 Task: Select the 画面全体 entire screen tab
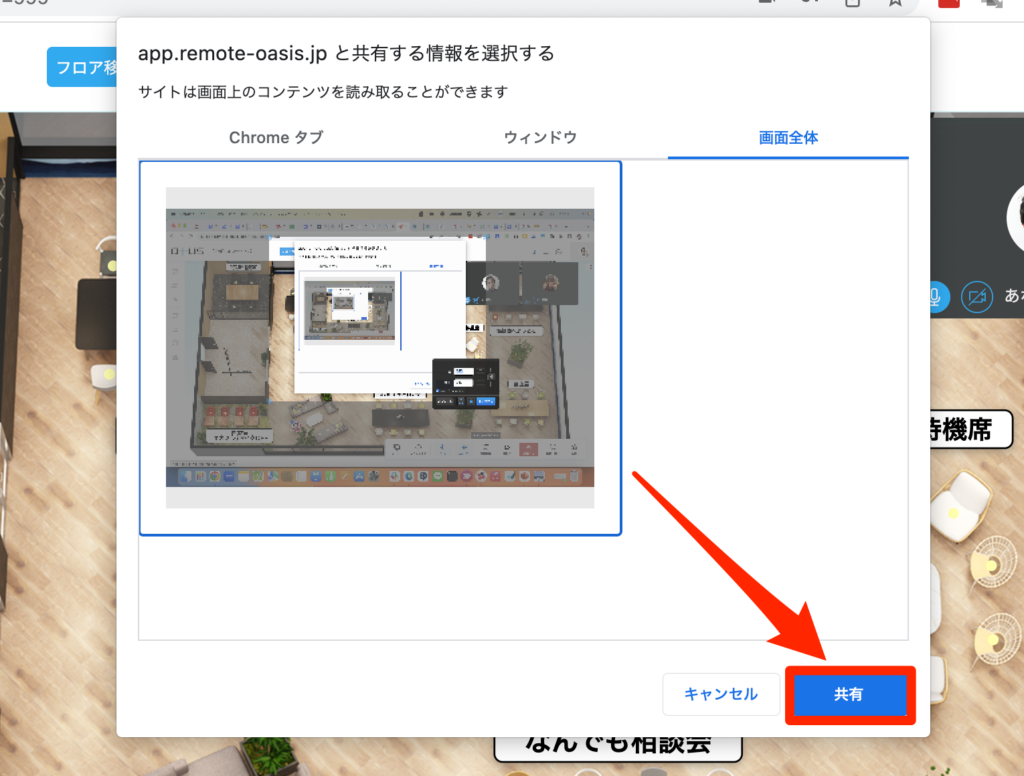(x=788, y=138)
